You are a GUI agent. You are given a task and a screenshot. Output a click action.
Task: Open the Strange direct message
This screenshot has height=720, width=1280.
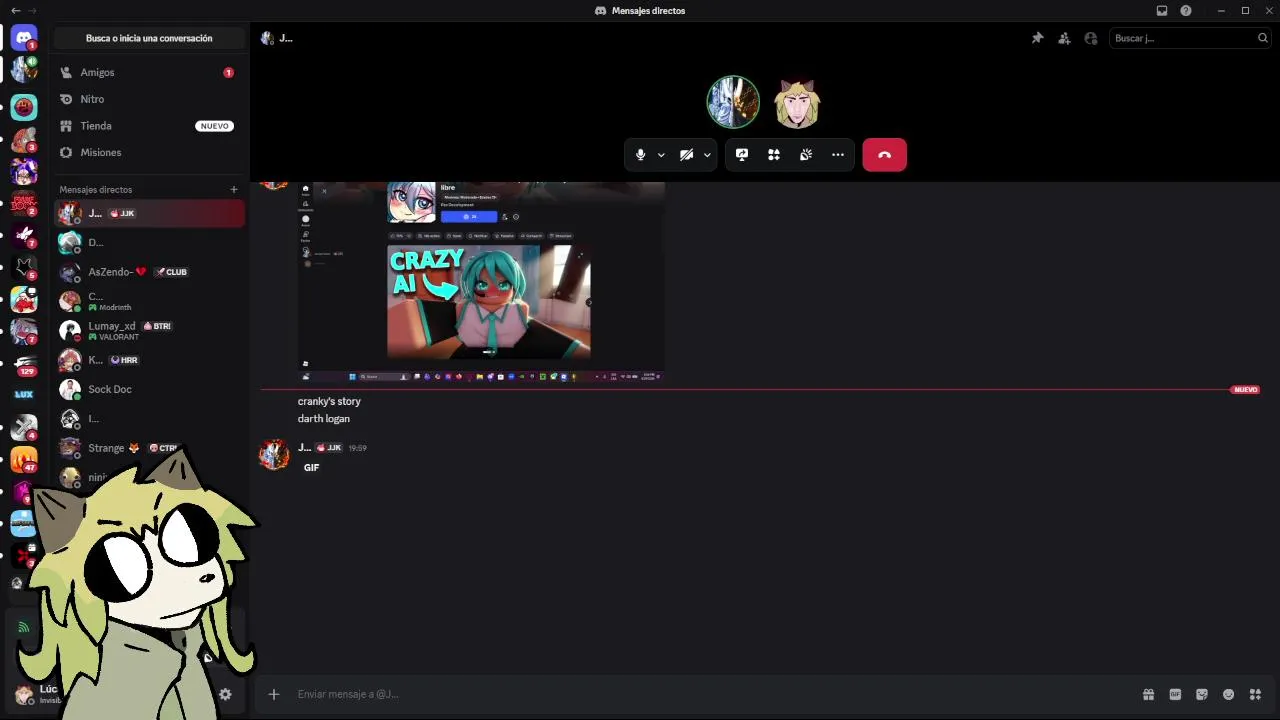(148, 448)
